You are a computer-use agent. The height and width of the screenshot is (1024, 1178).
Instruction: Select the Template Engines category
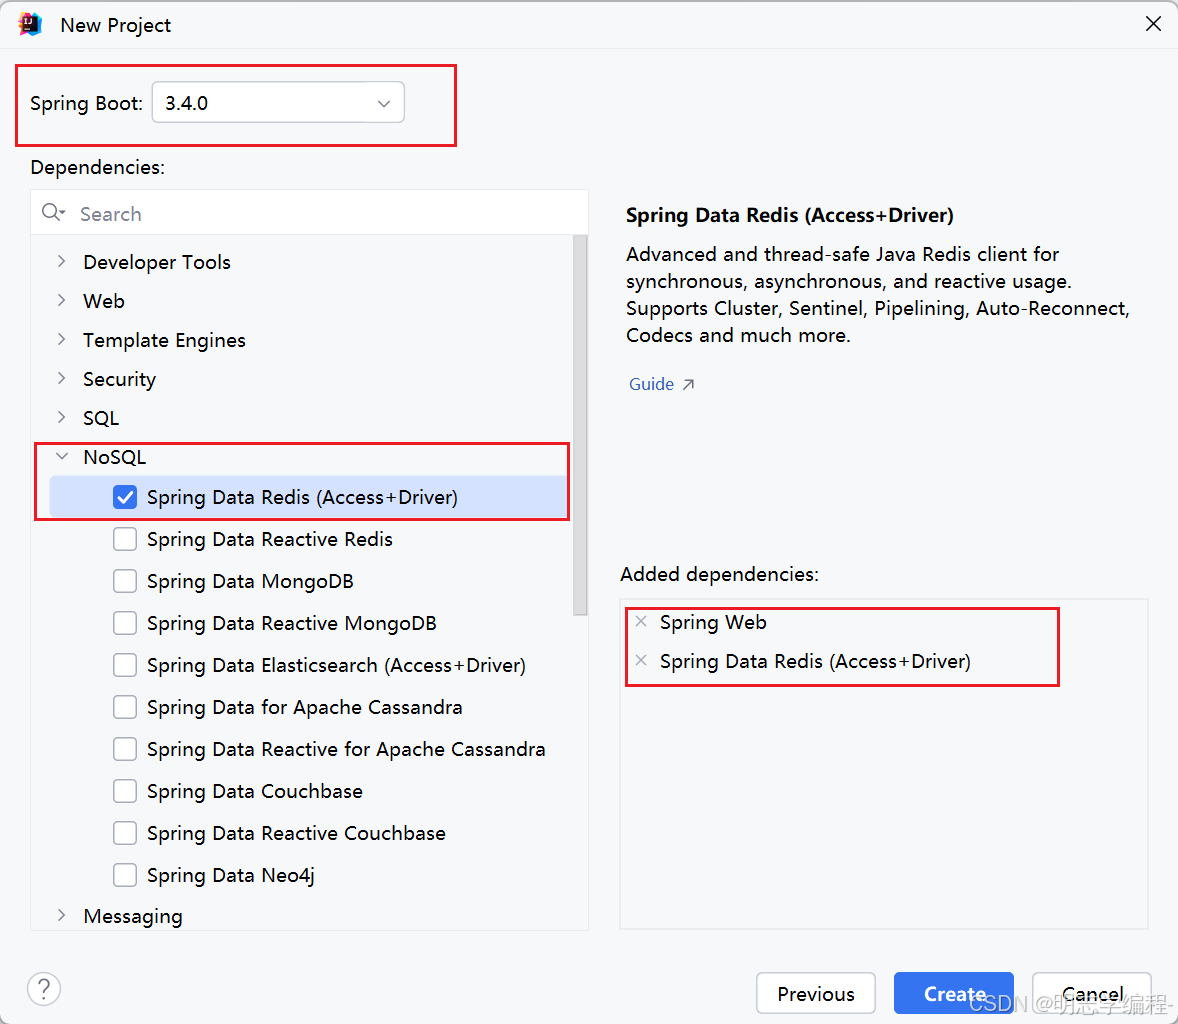click(164, 340)
